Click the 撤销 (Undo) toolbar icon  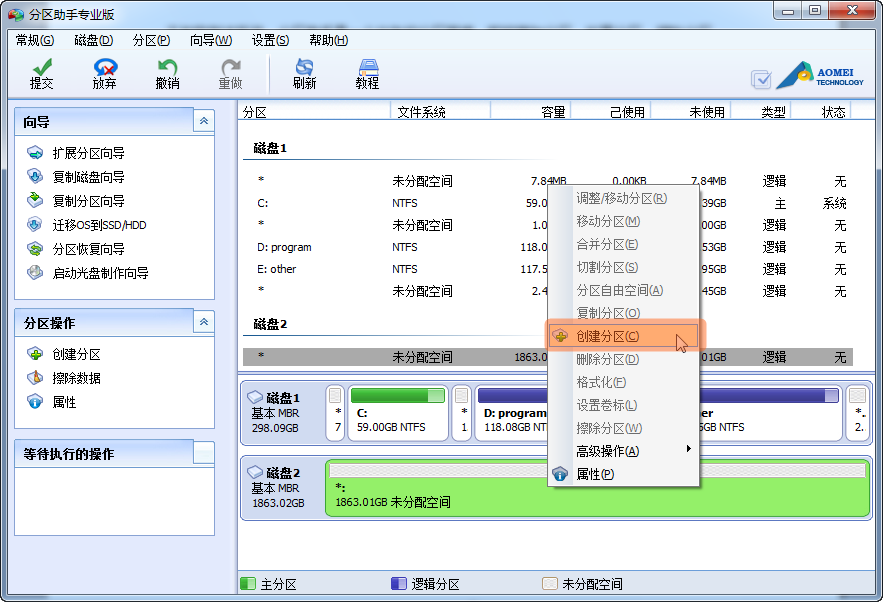pyautogui.click(x=167, y=73)
